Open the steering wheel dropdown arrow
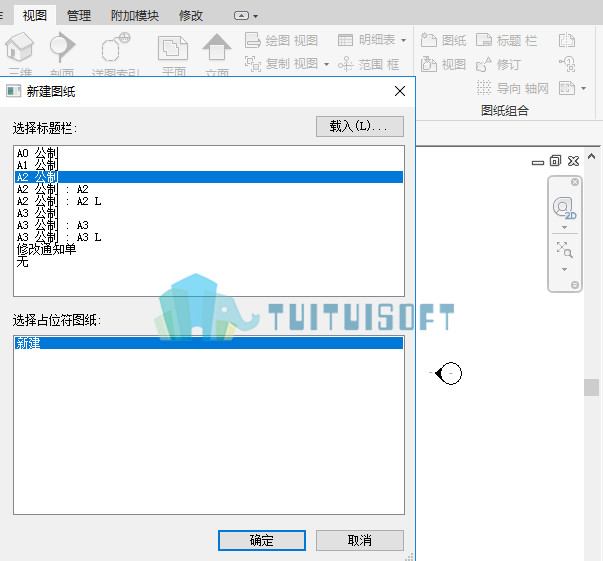 (x=564, y=228)
